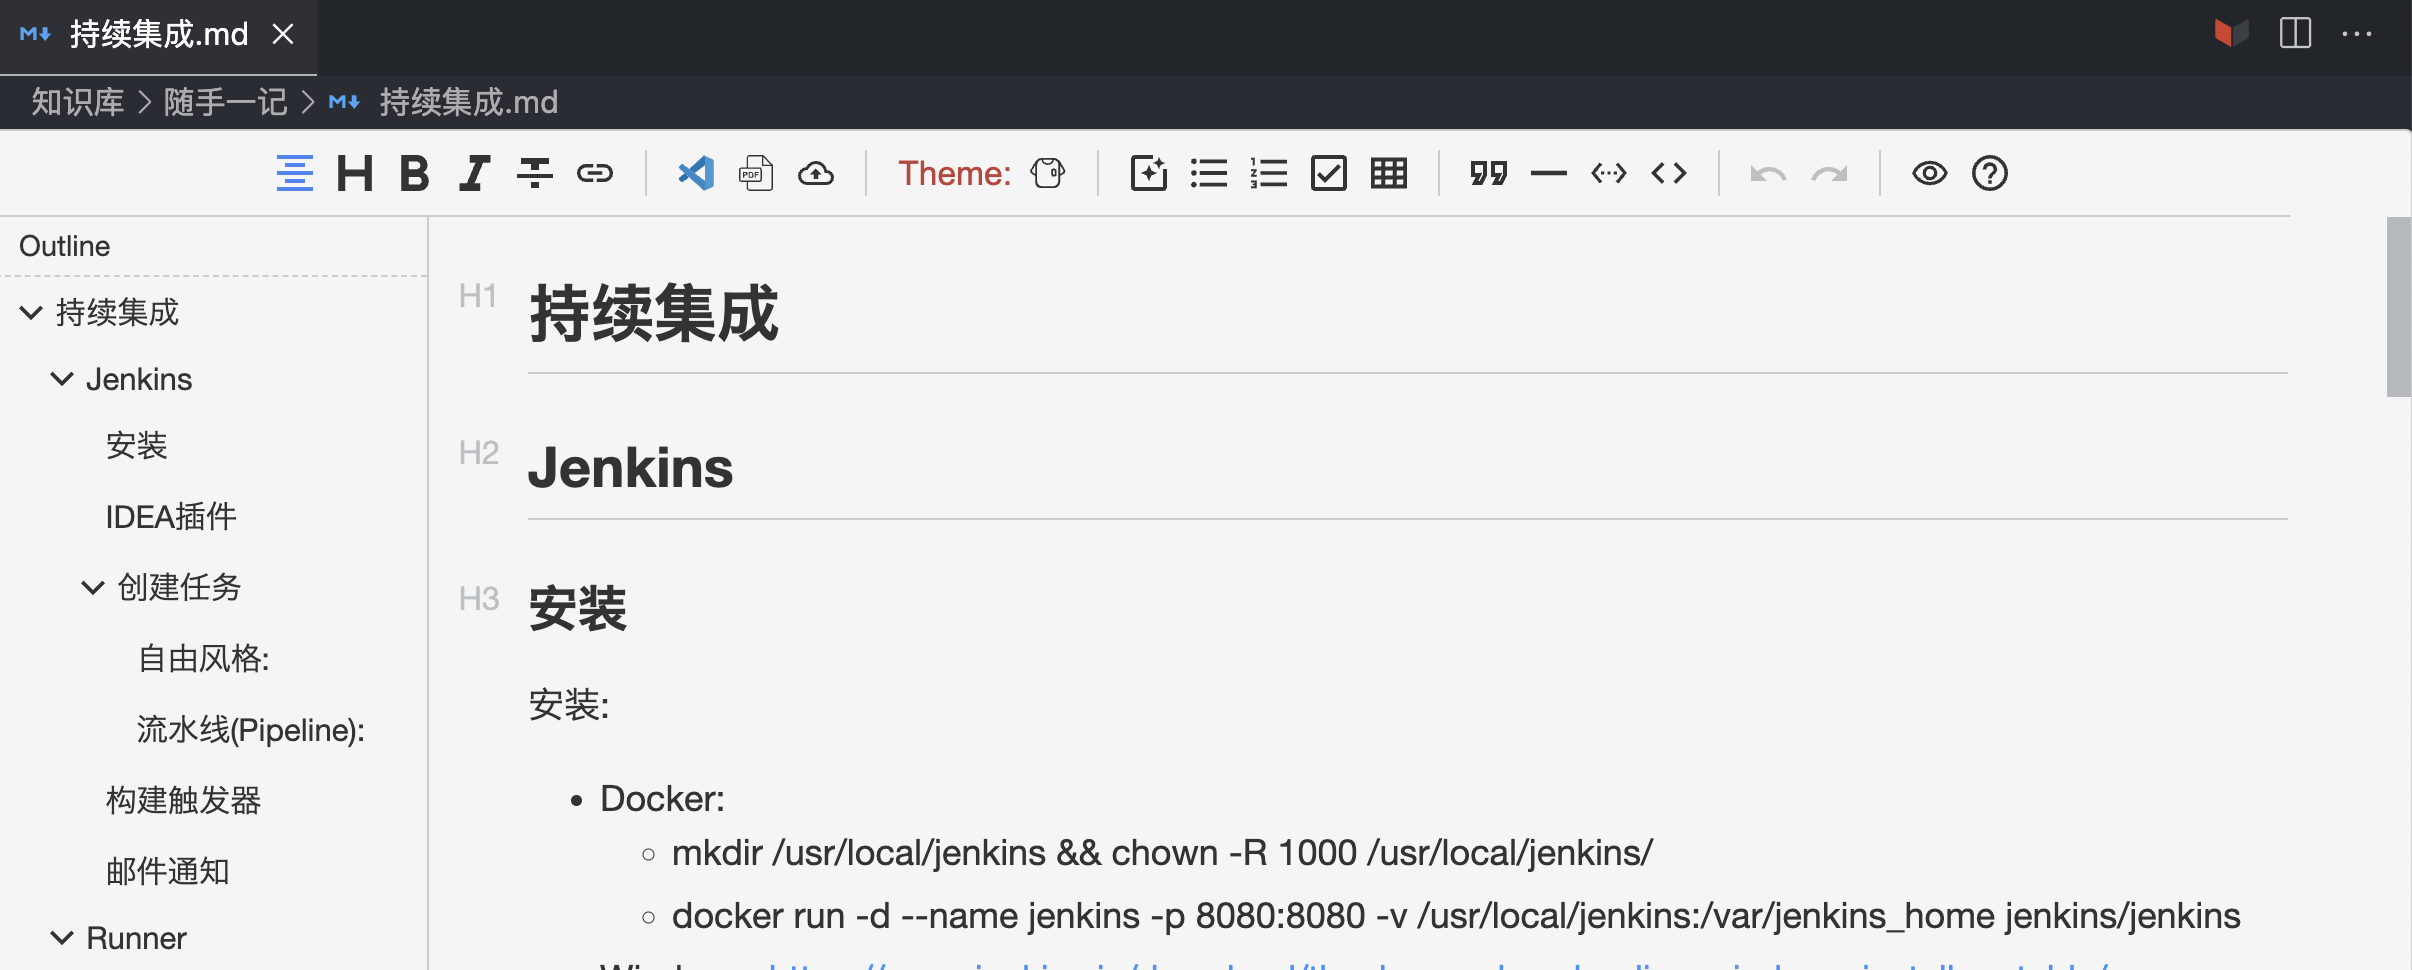
Task: Click the cloud upload icon
Action: point(816,174)
